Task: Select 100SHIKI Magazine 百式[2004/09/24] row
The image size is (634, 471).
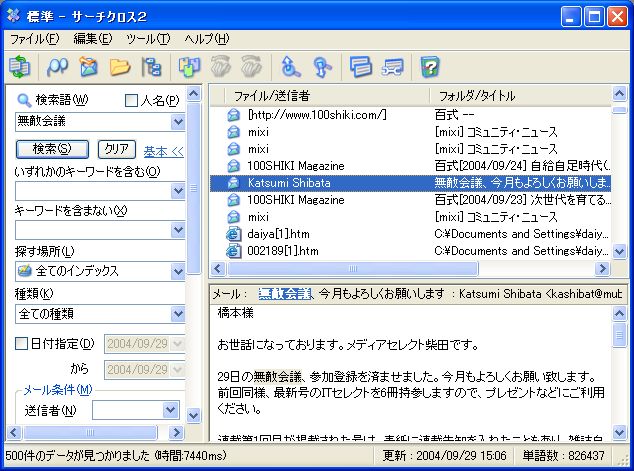Action: pyautogui.click(x=410, y=166)
